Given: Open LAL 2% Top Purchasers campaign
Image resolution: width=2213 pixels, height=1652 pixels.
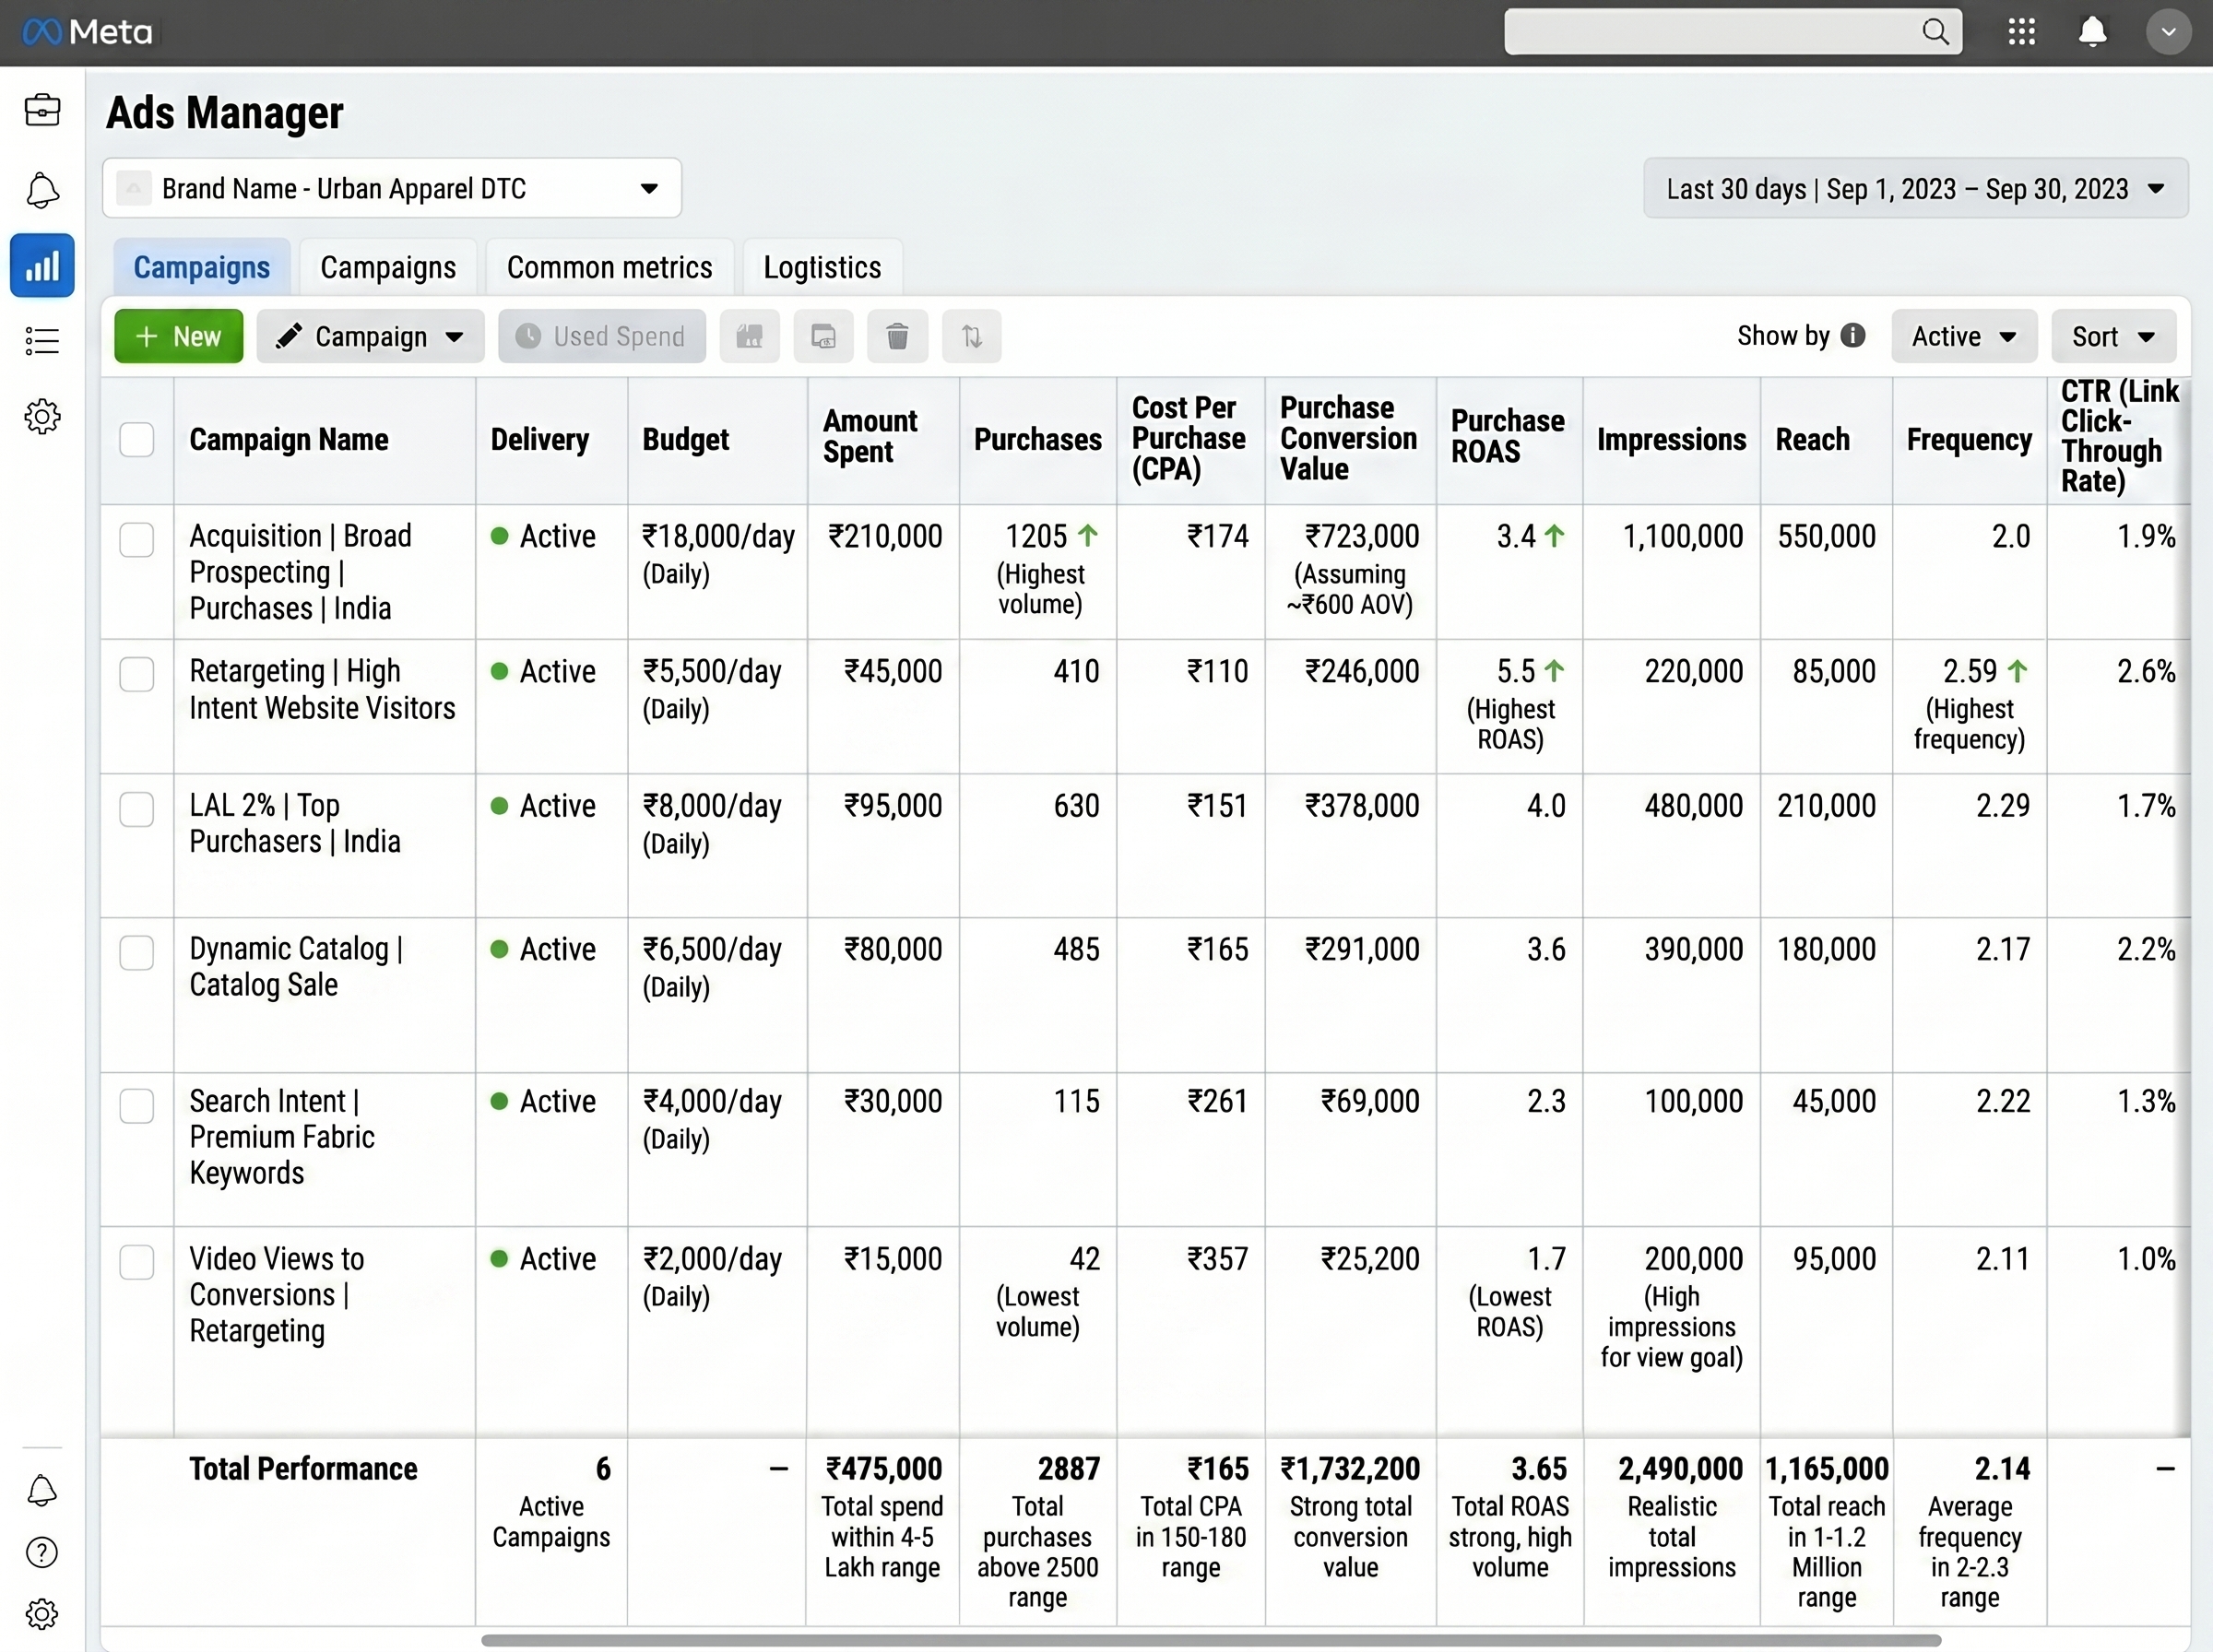Looking at the screenshot, I should point(295,823).
